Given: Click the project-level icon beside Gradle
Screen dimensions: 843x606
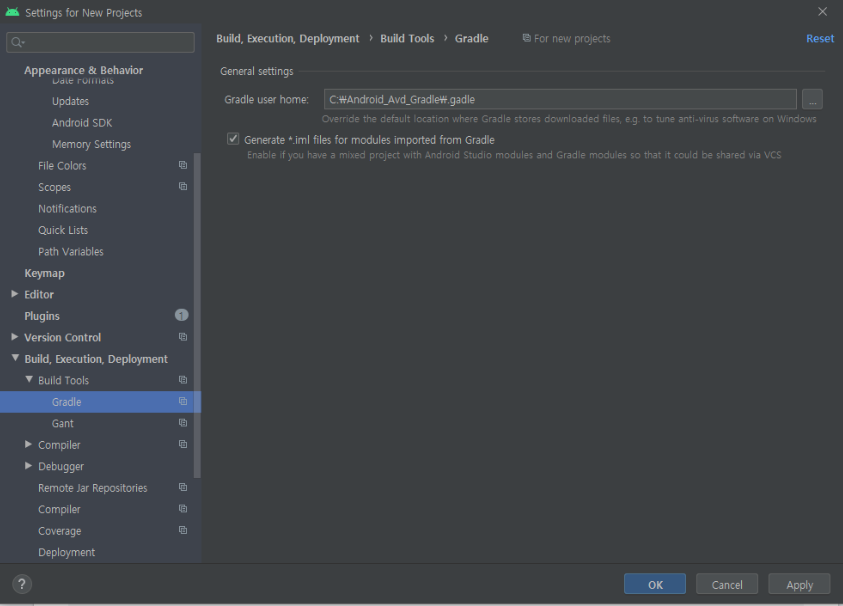Looking at the screenshot, I should (183, 402).
